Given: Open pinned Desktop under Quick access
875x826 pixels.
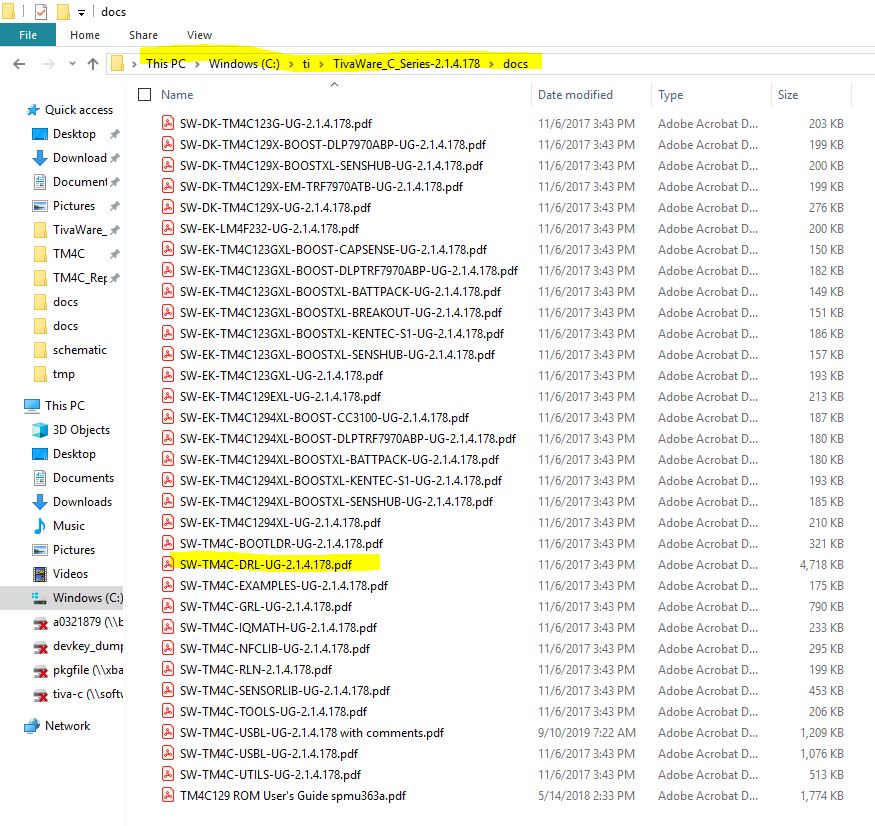Looking at the screenshot, I should [x=74, y=134].
